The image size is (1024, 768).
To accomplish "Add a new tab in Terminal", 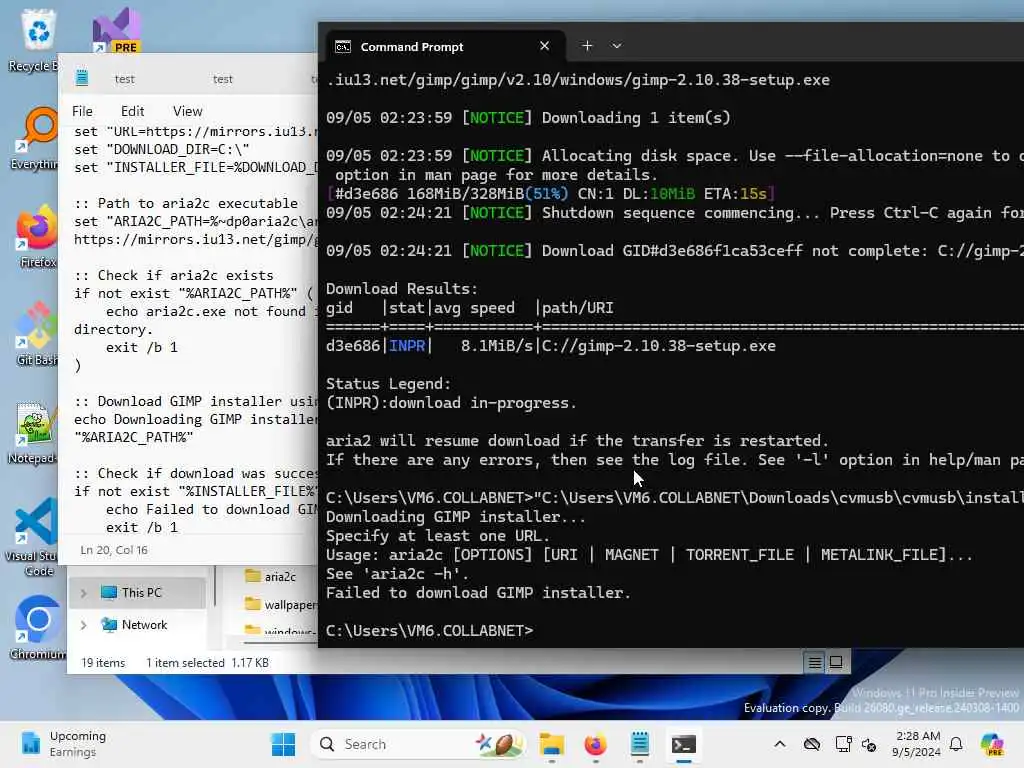I will pos(587,46).
